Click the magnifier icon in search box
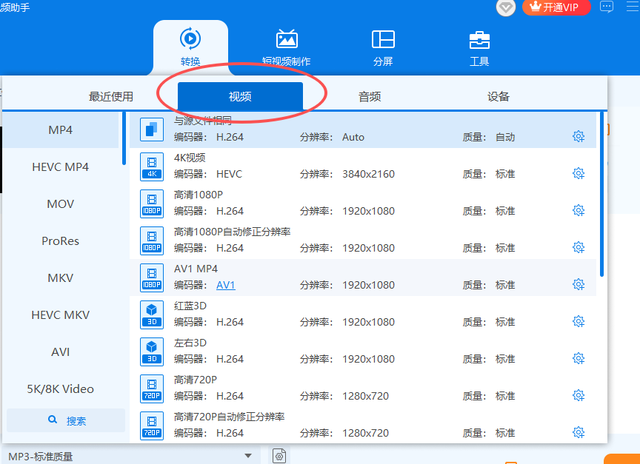 52,420
